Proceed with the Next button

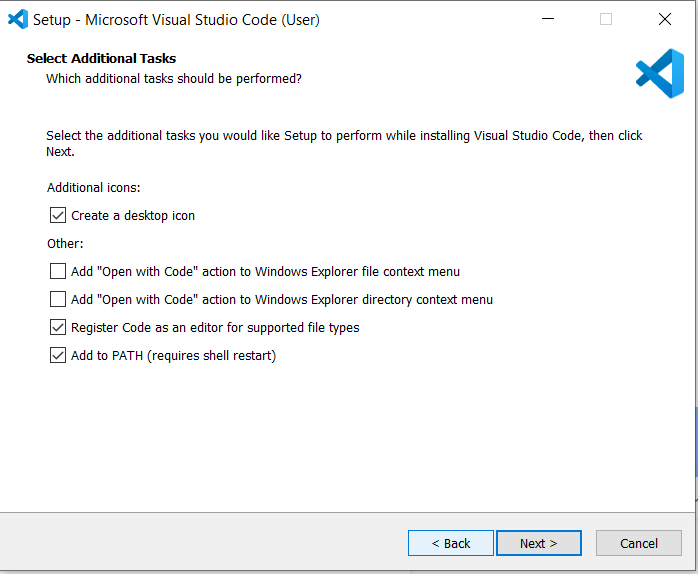point(539,543)
